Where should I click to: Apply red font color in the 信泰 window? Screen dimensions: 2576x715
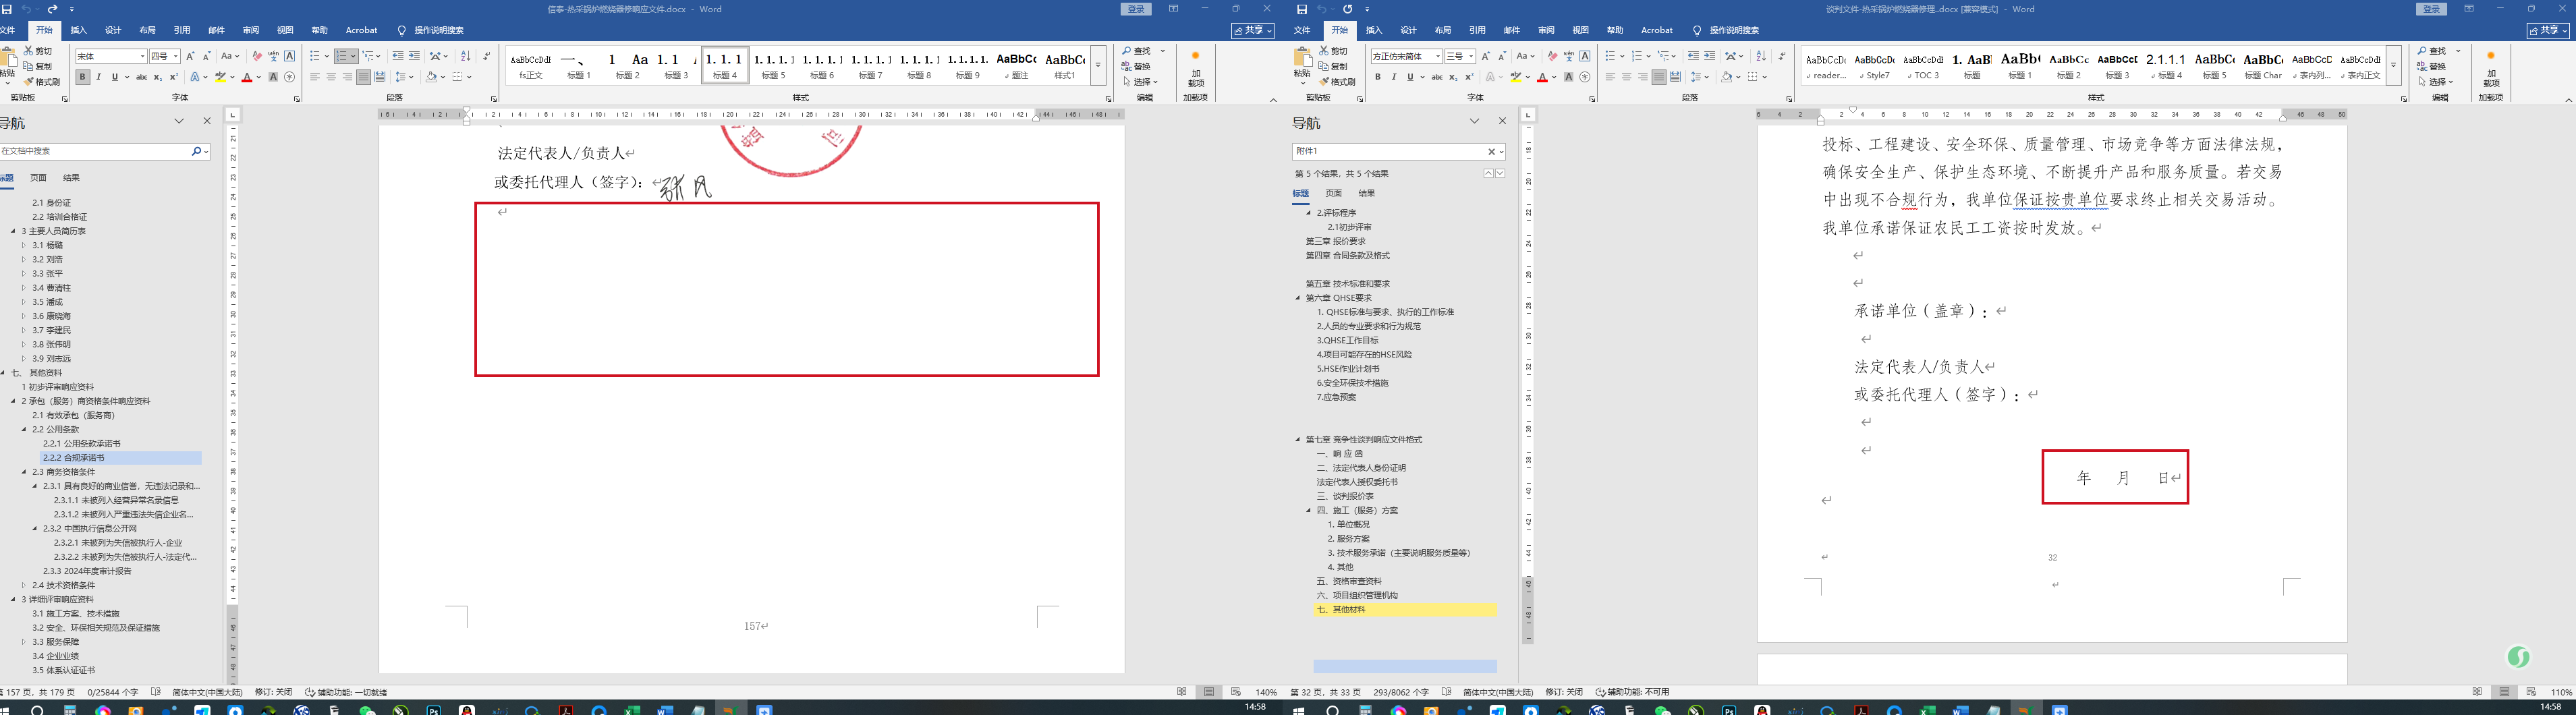247,77
